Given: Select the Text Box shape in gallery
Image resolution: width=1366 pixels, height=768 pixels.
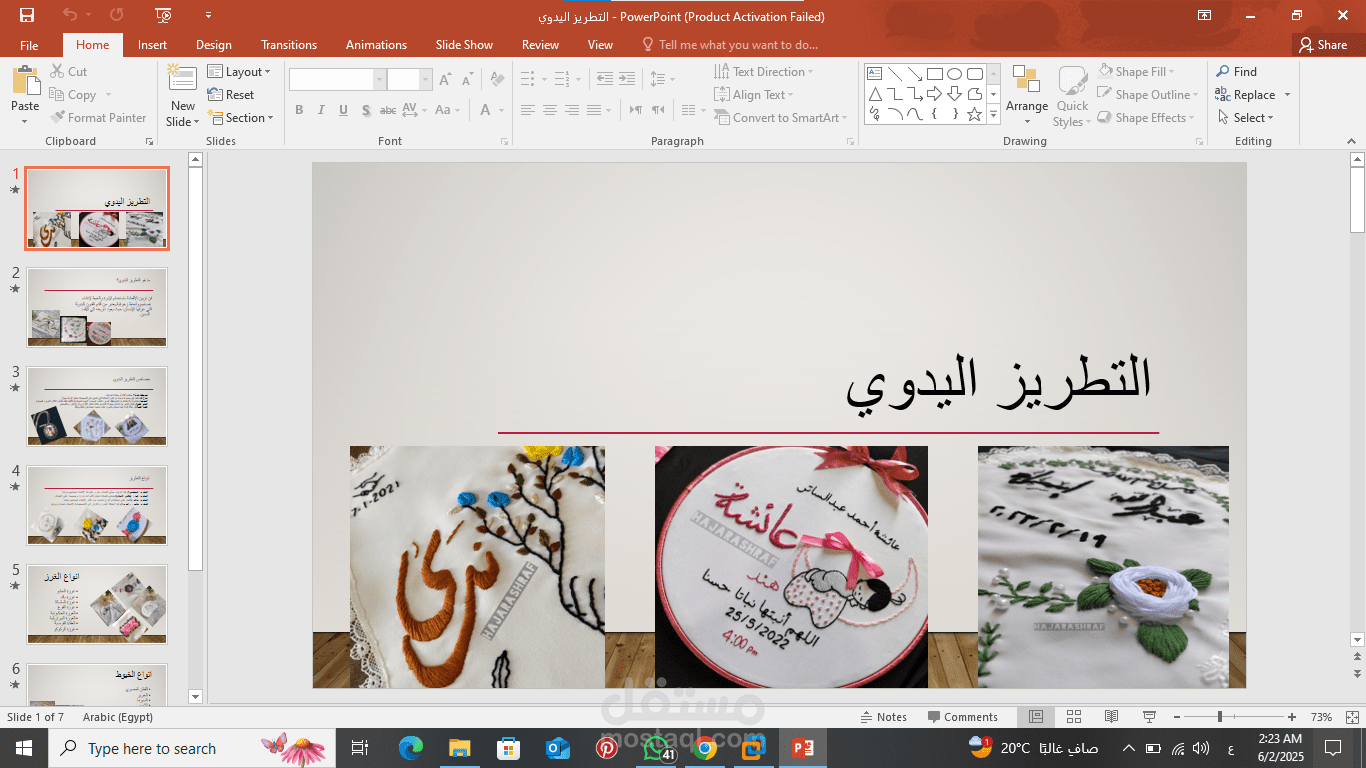Looking at the screenshot, I should pos(874,74).
